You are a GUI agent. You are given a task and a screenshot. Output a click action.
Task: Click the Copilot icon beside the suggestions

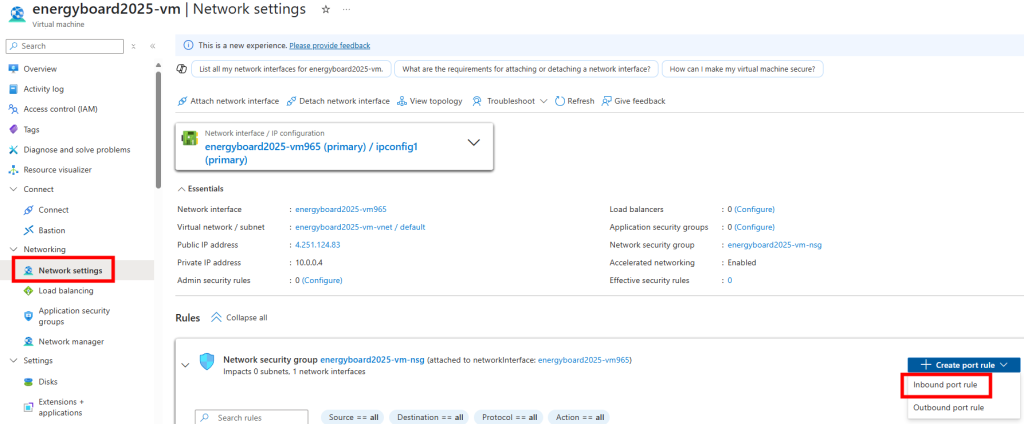point(182,69)
